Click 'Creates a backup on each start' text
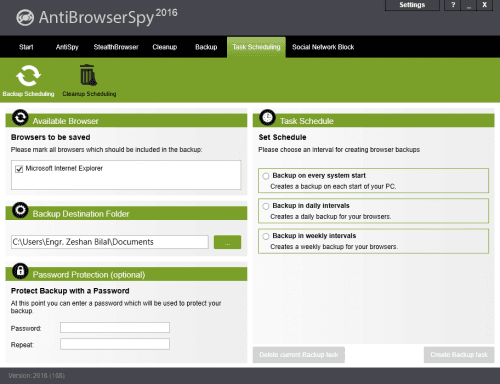500x384 pixels. (333, 187)
